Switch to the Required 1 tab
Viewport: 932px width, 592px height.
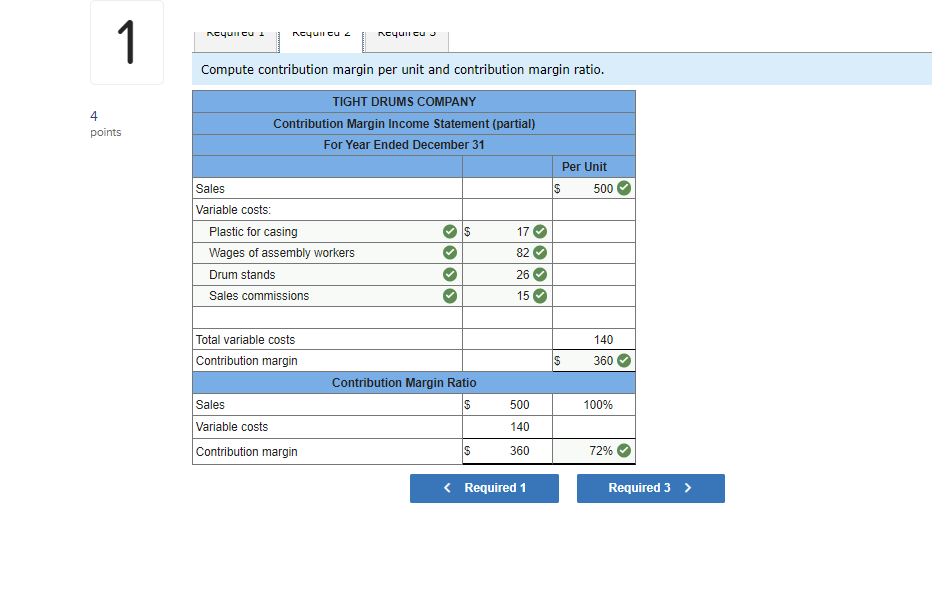(236, 41)
